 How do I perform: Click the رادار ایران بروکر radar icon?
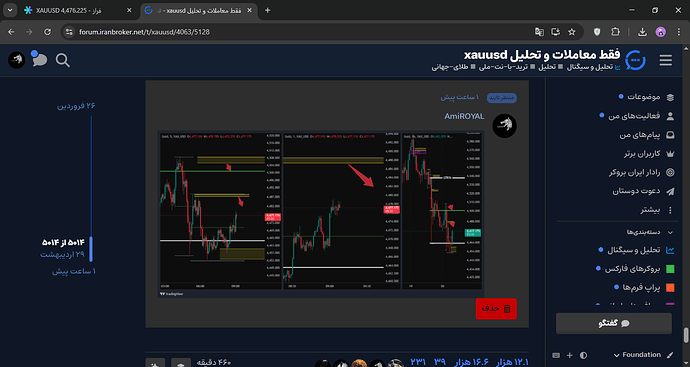[x=670, y=172]
